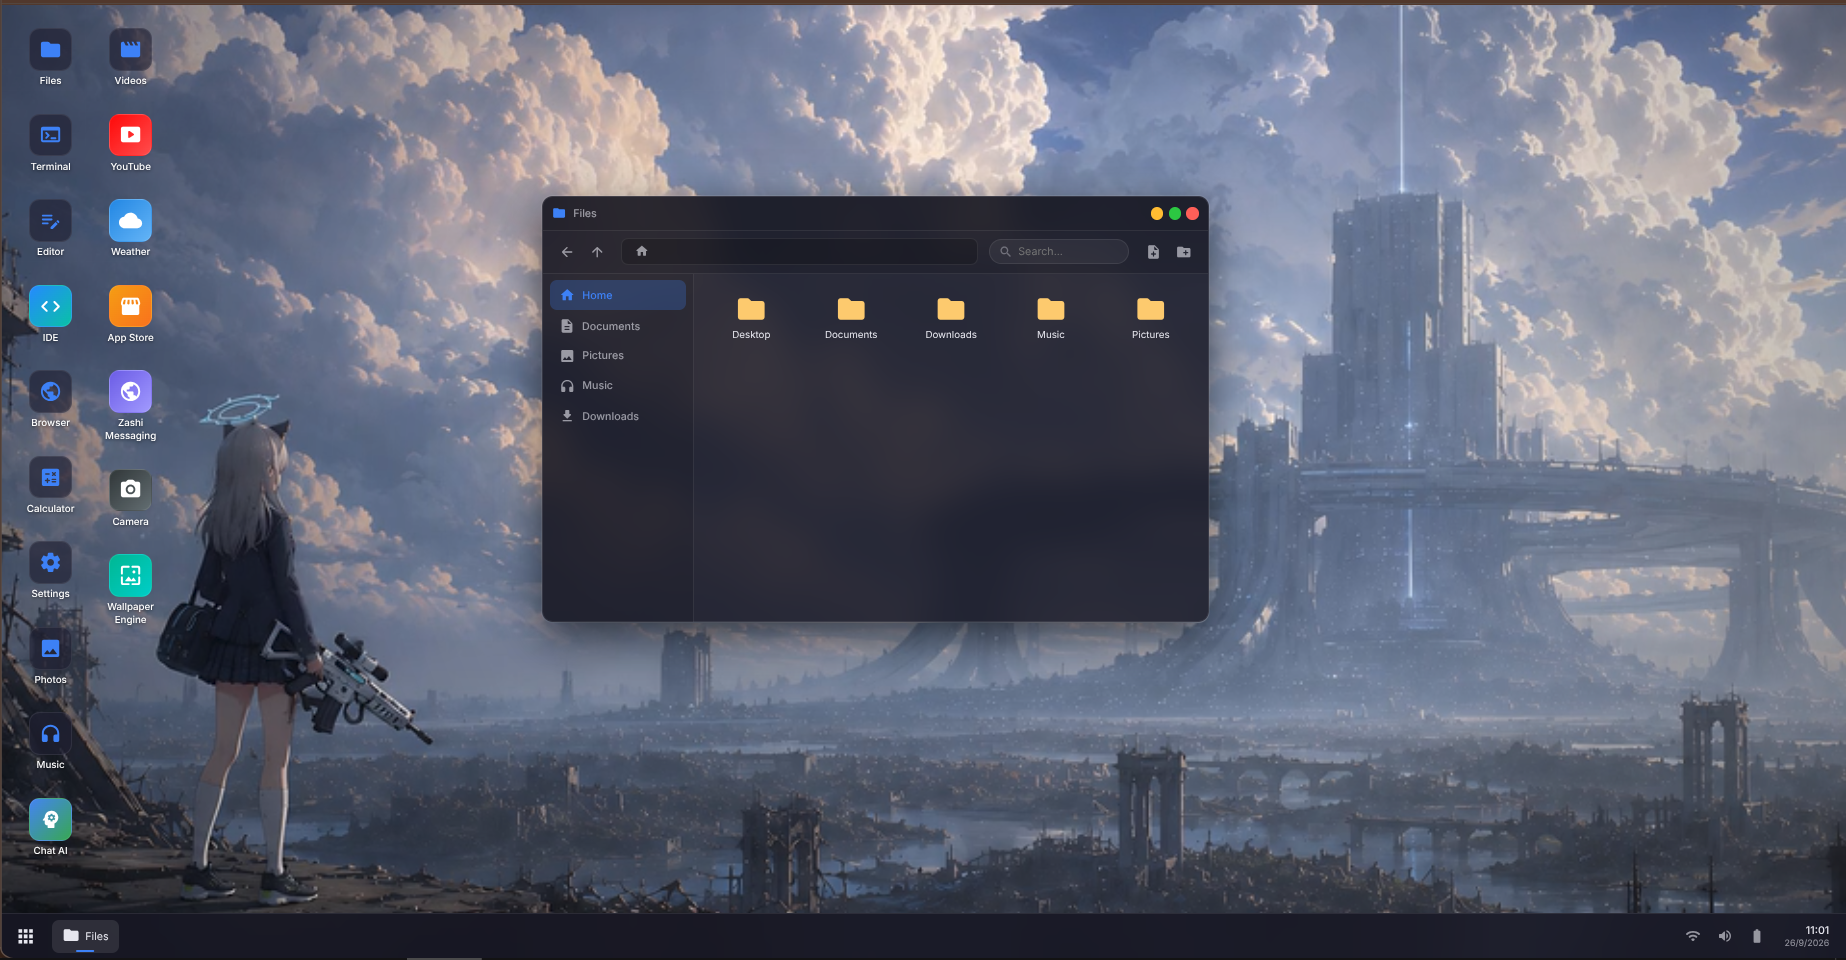Image resolution: width=1846 pixels, height=960 pixels.
Task: Launch the Chat AI app
Action: [x=50, y=827]
